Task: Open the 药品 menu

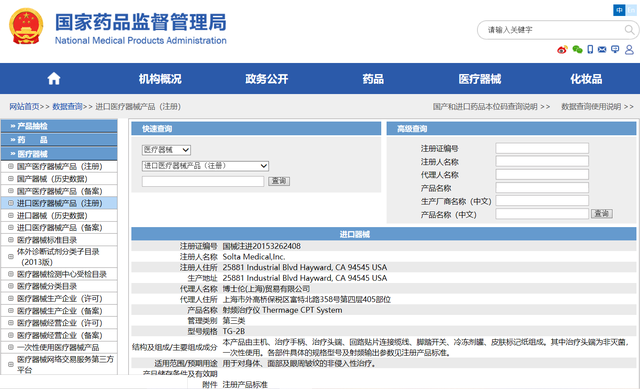Action: pyautogui.click(x=373, y=79)
